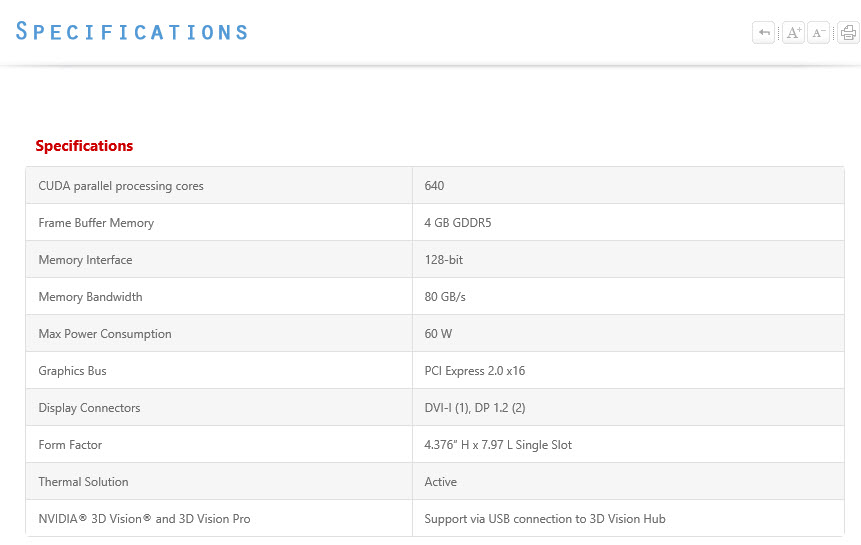Click the Display Connectors label
Image resolution: width=861 pixels, height=545 pixels.
click(89, 408)
